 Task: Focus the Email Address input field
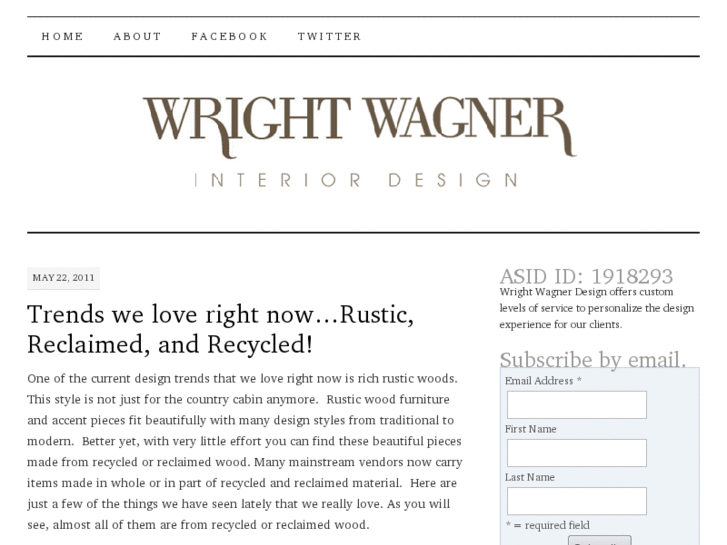tap(576, 404)
